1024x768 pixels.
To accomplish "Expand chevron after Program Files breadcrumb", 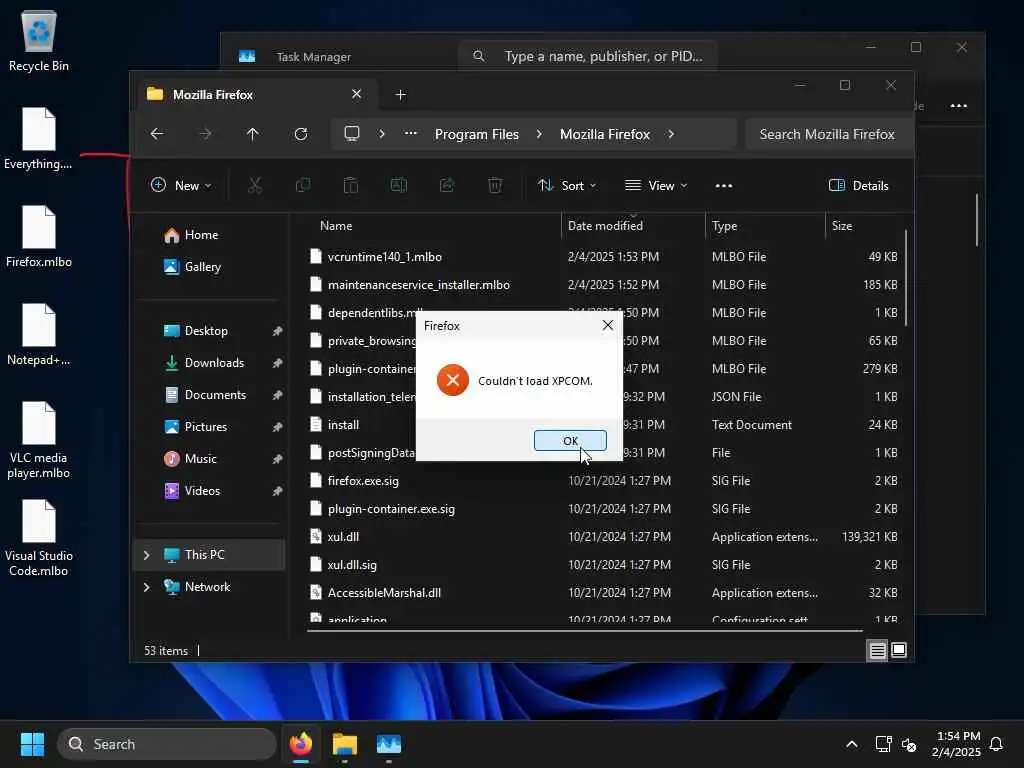I will [x=539, y=134].
